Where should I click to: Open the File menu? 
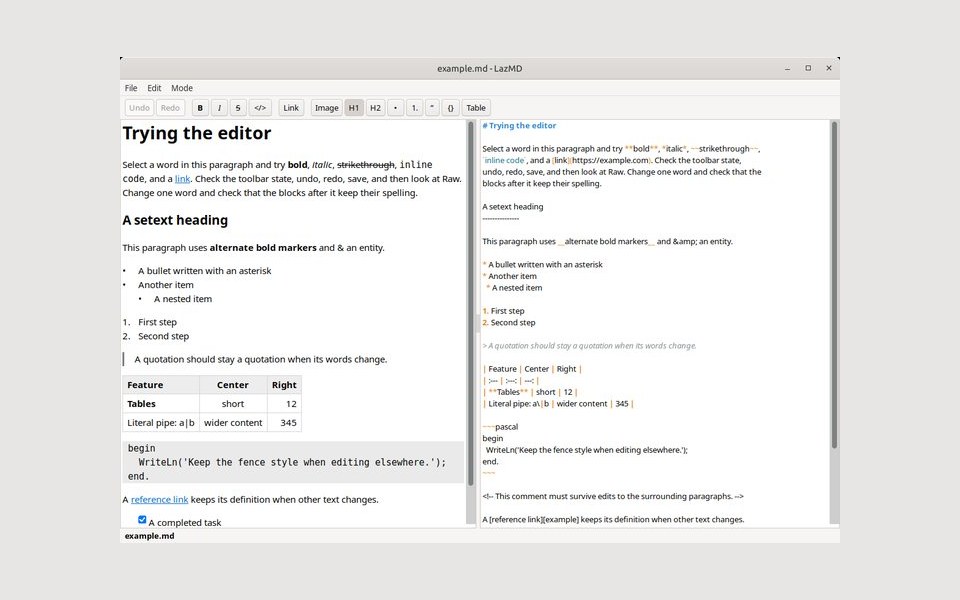pyautogui.click(x=131, y=88)
